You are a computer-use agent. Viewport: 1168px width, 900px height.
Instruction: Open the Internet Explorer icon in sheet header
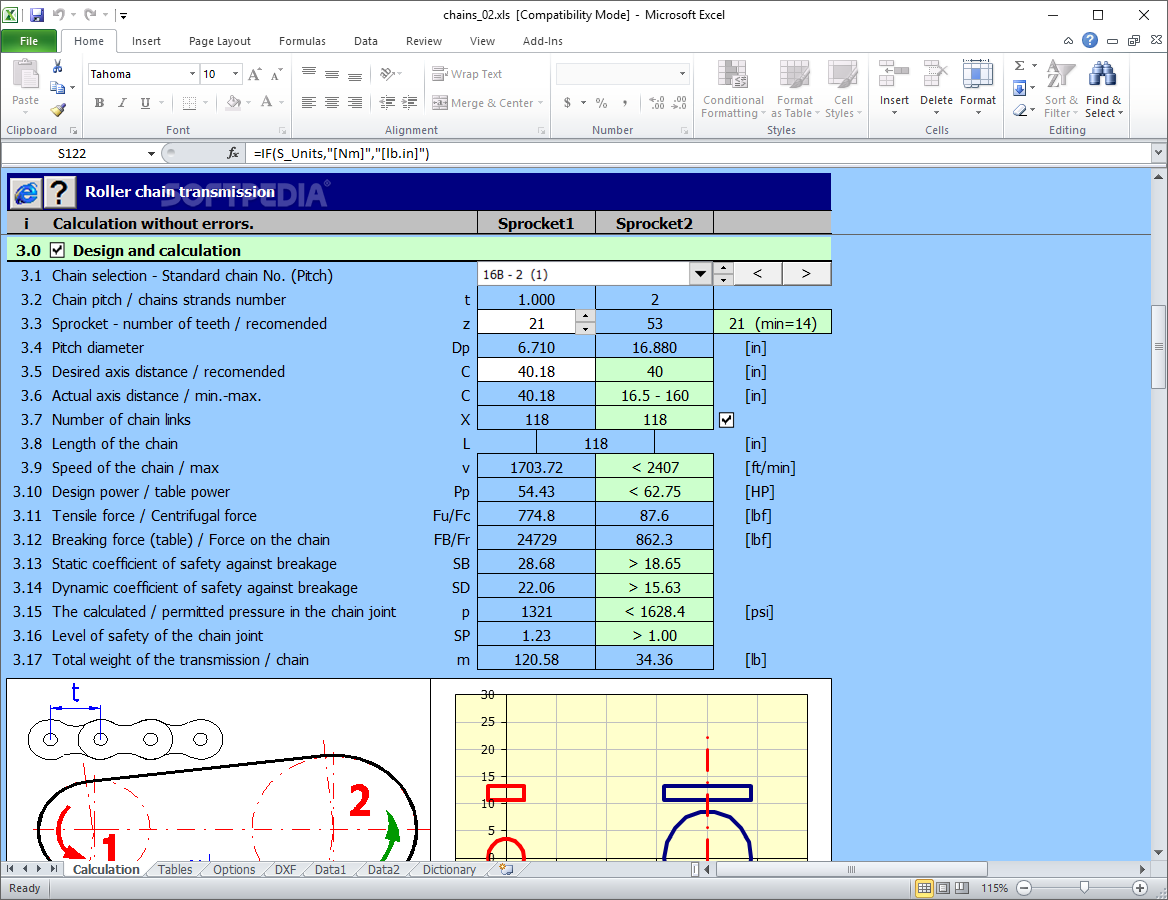click(25, 192)
